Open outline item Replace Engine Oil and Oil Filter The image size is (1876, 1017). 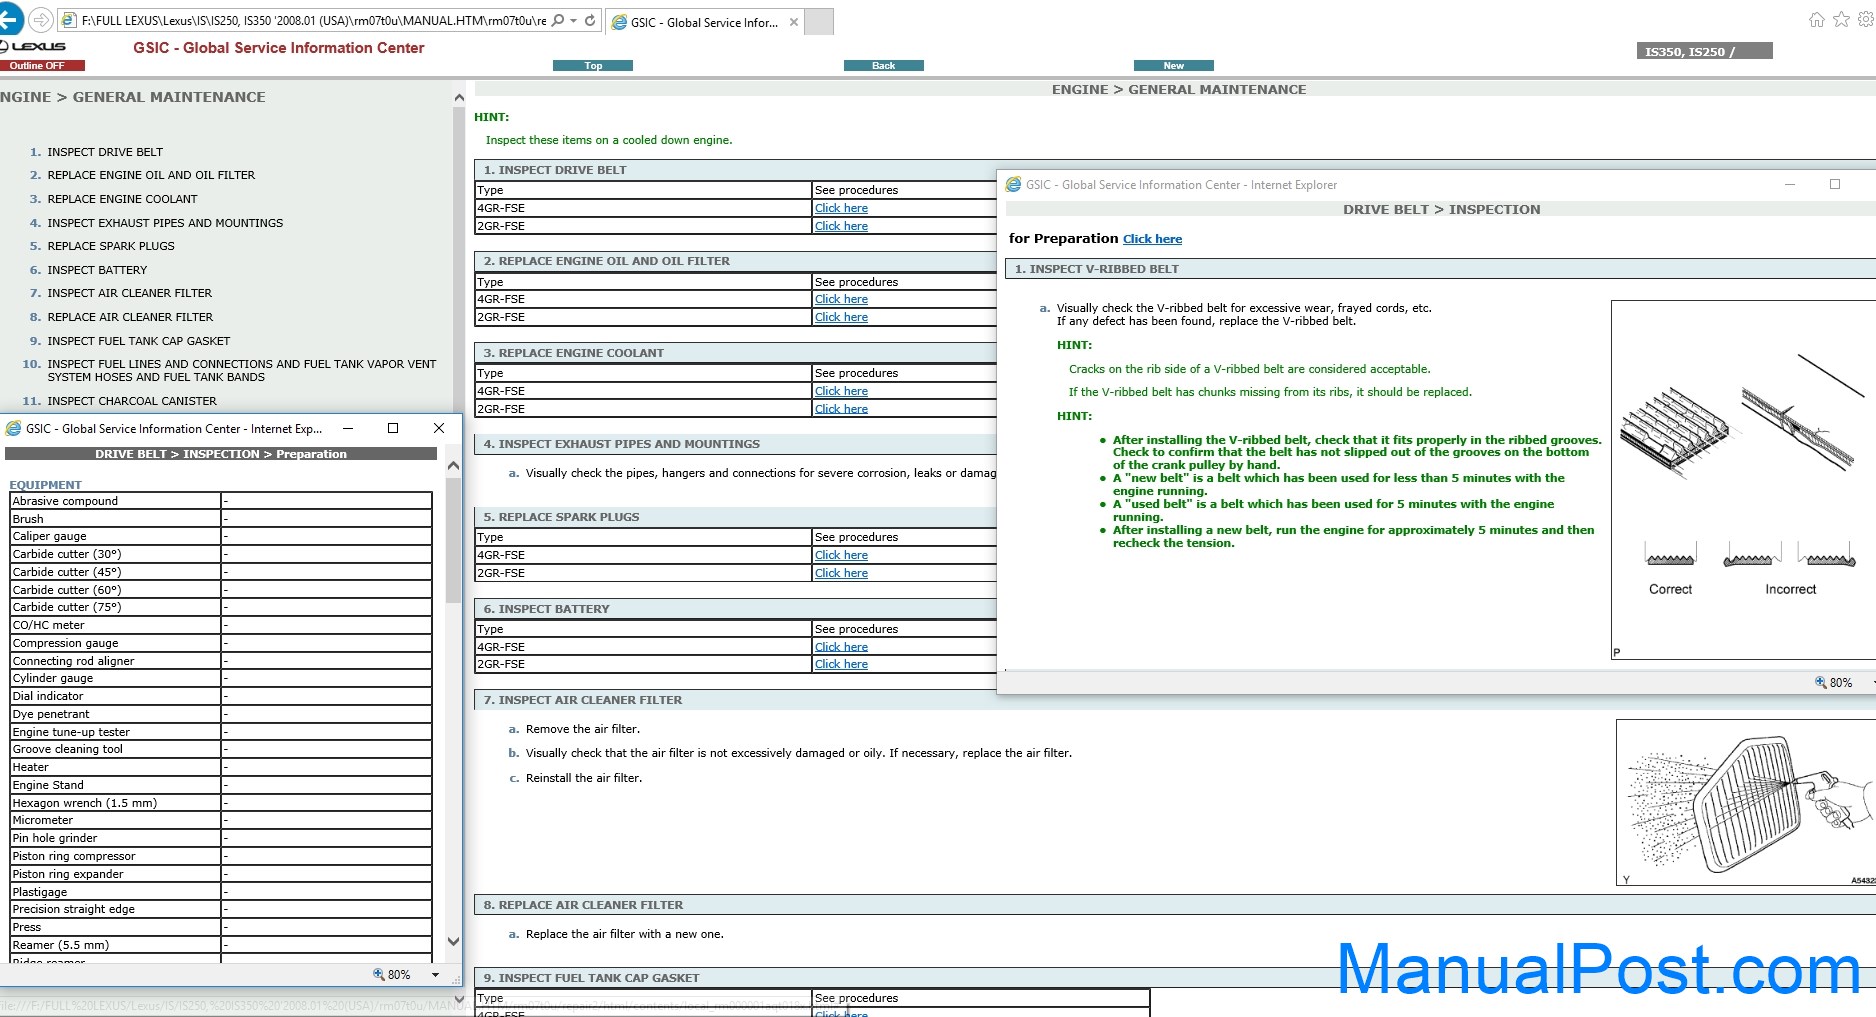click(x=151, y=175)
